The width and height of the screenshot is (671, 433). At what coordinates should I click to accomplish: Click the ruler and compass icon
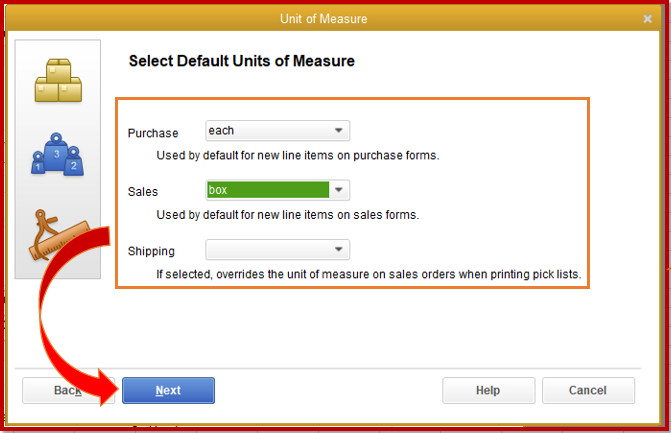52,235
